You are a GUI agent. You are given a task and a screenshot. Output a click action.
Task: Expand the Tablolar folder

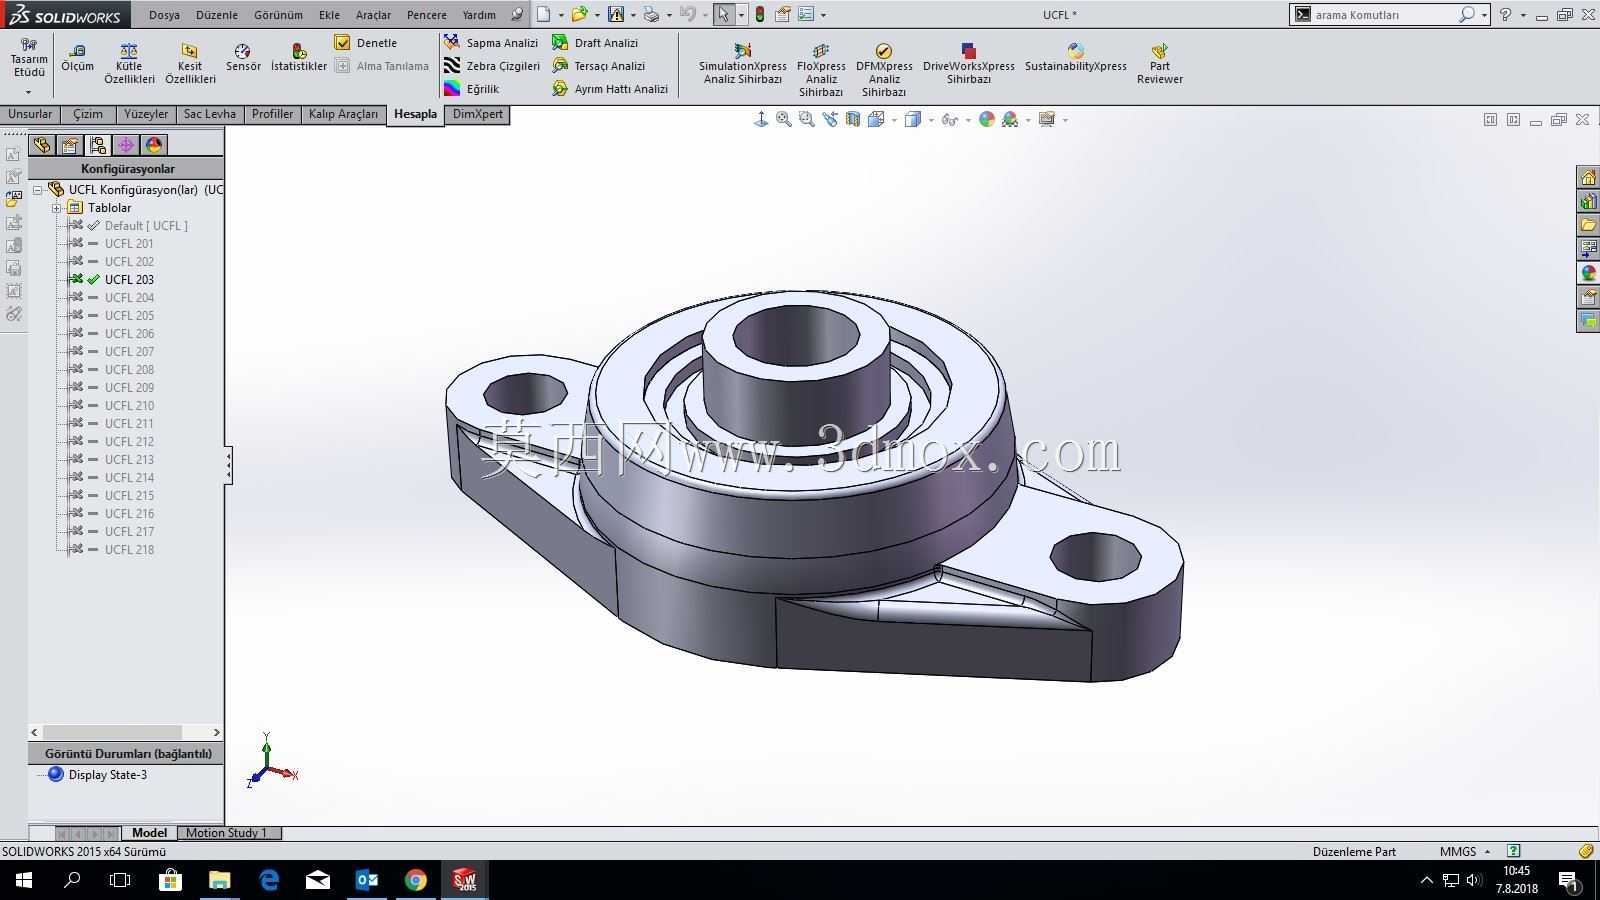pyautogui.click(x=57, y=208)
